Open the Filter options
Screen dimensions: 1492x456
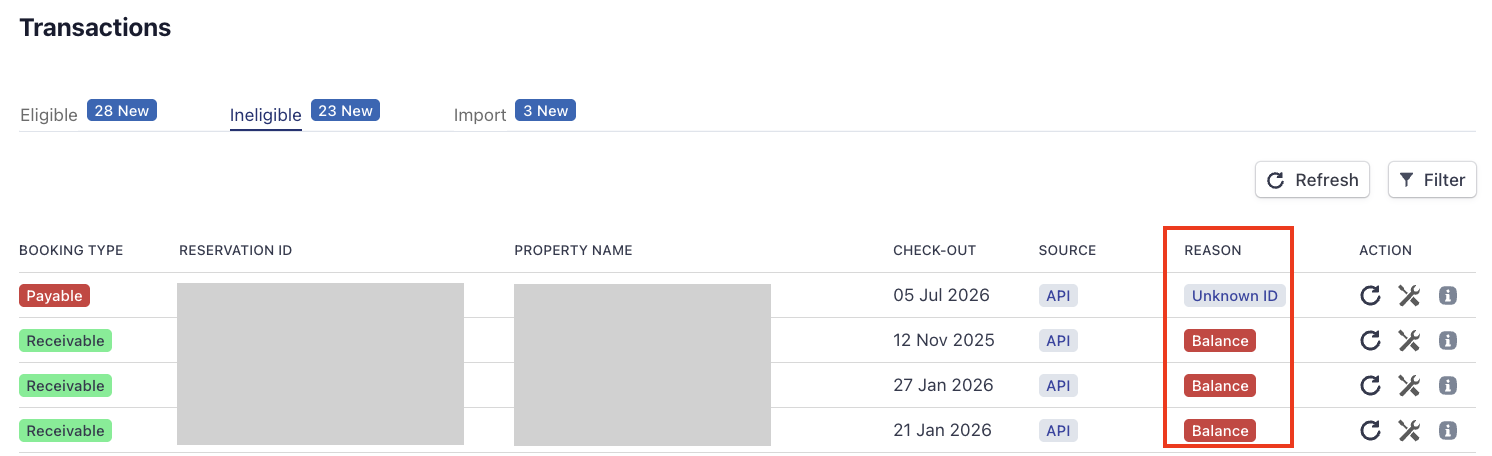pos(1432,180)
